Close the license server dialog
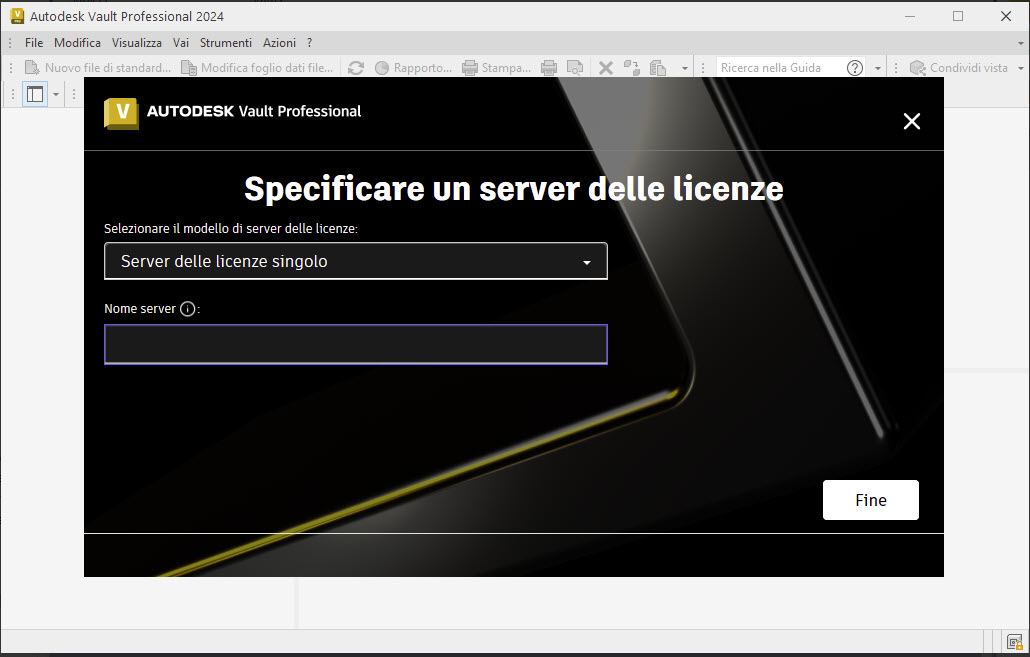Viewport: 1030px width, 657px height. (x=911, y=121)
